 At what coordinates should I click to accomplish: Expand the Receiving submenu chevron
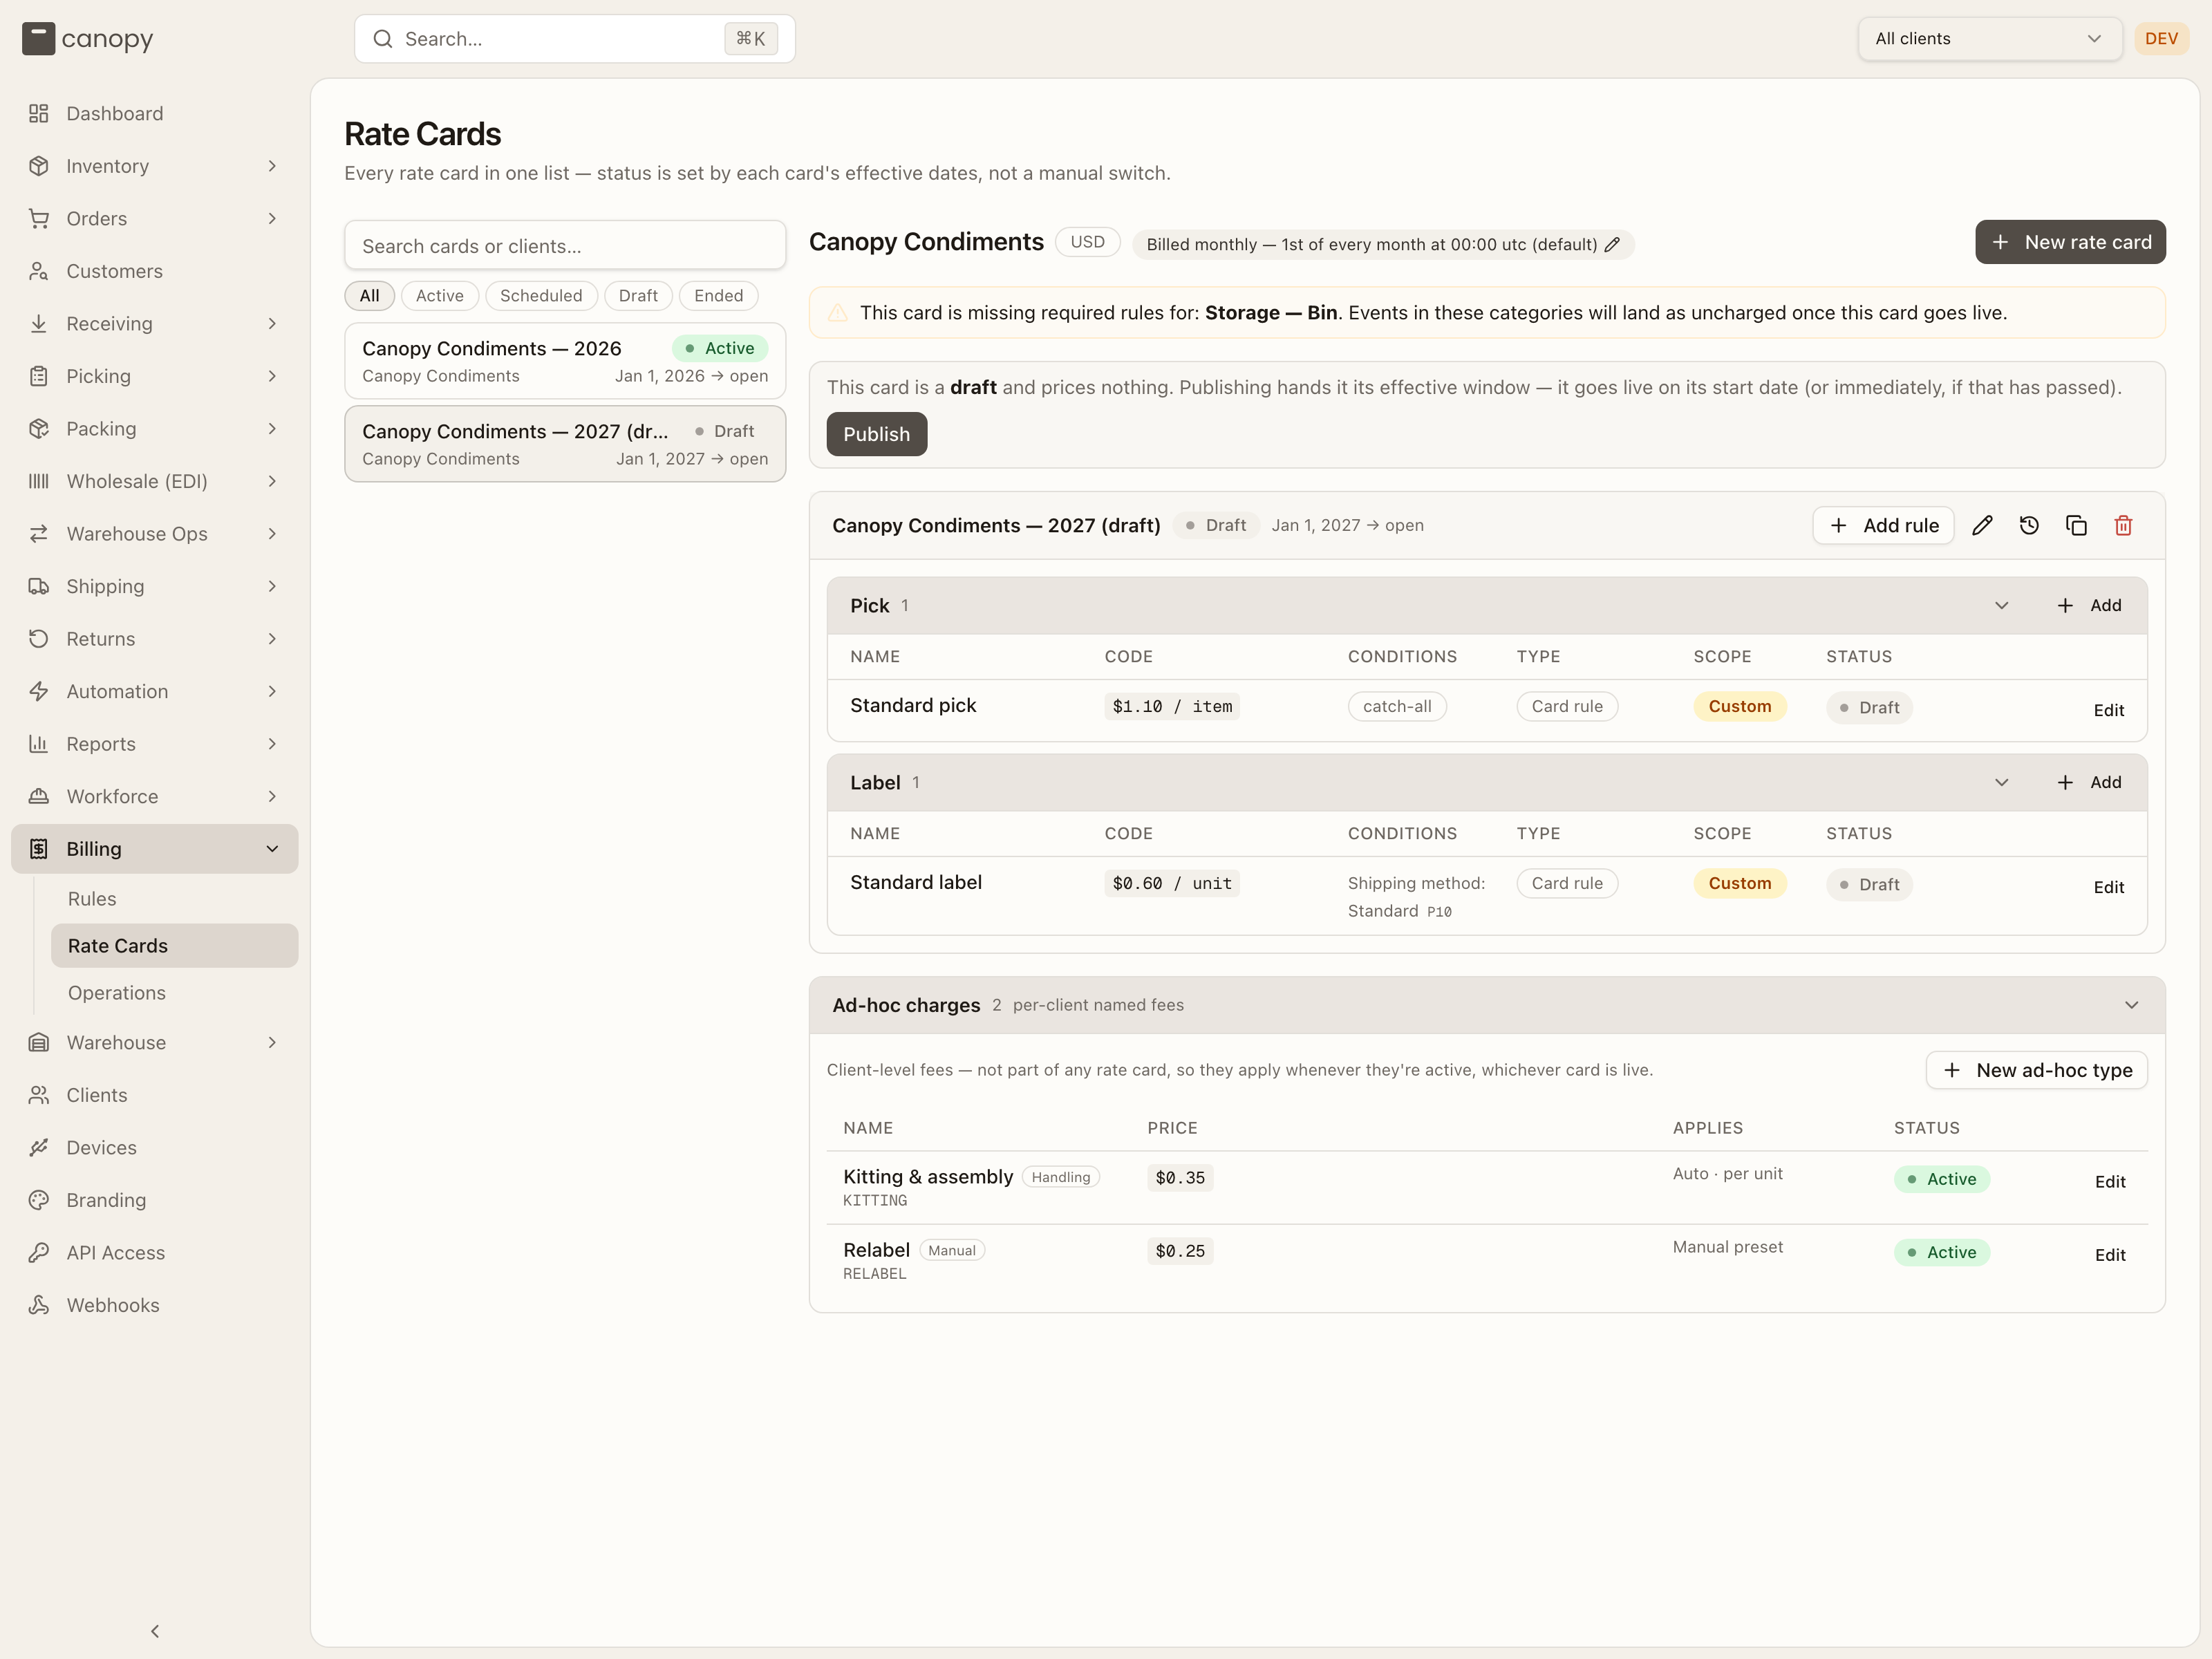[272, 324]
